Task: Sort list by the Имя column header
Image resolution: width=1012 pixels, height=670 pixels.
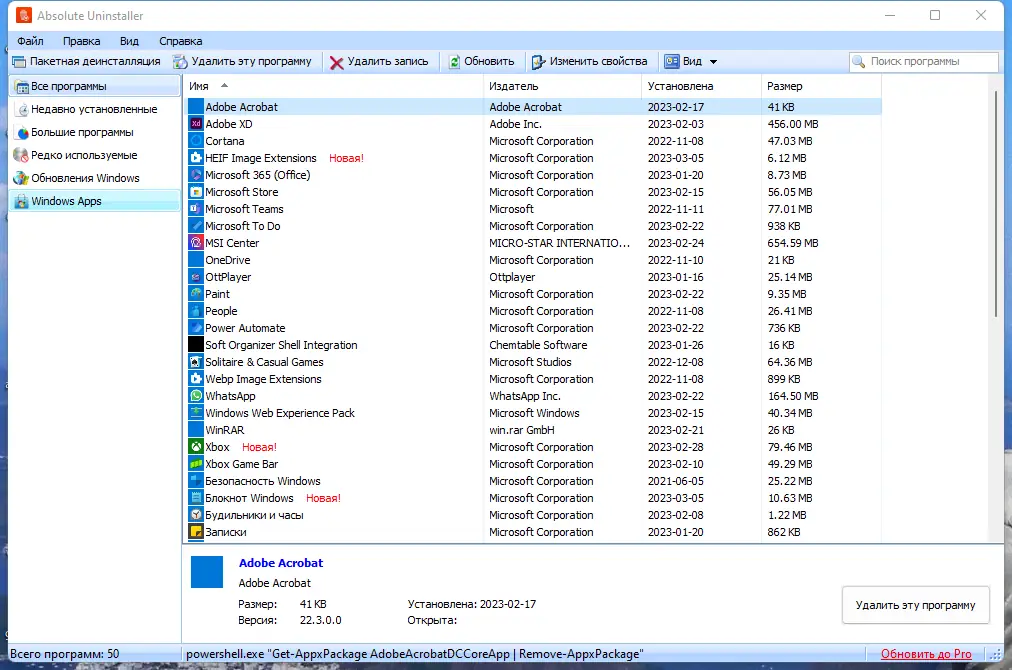Action: (x=334, y=86)
